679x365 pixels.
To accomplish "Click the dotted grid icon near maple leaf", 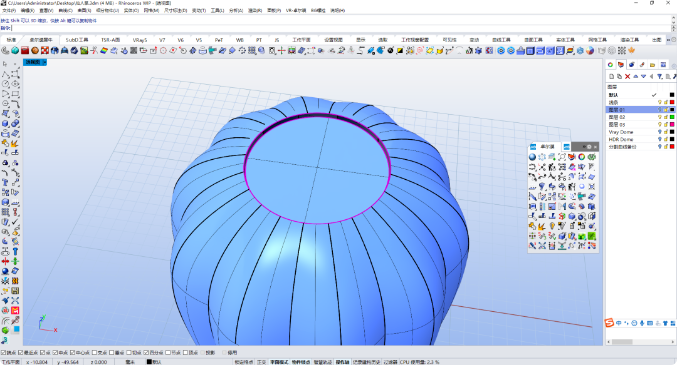I will [622, 51].
